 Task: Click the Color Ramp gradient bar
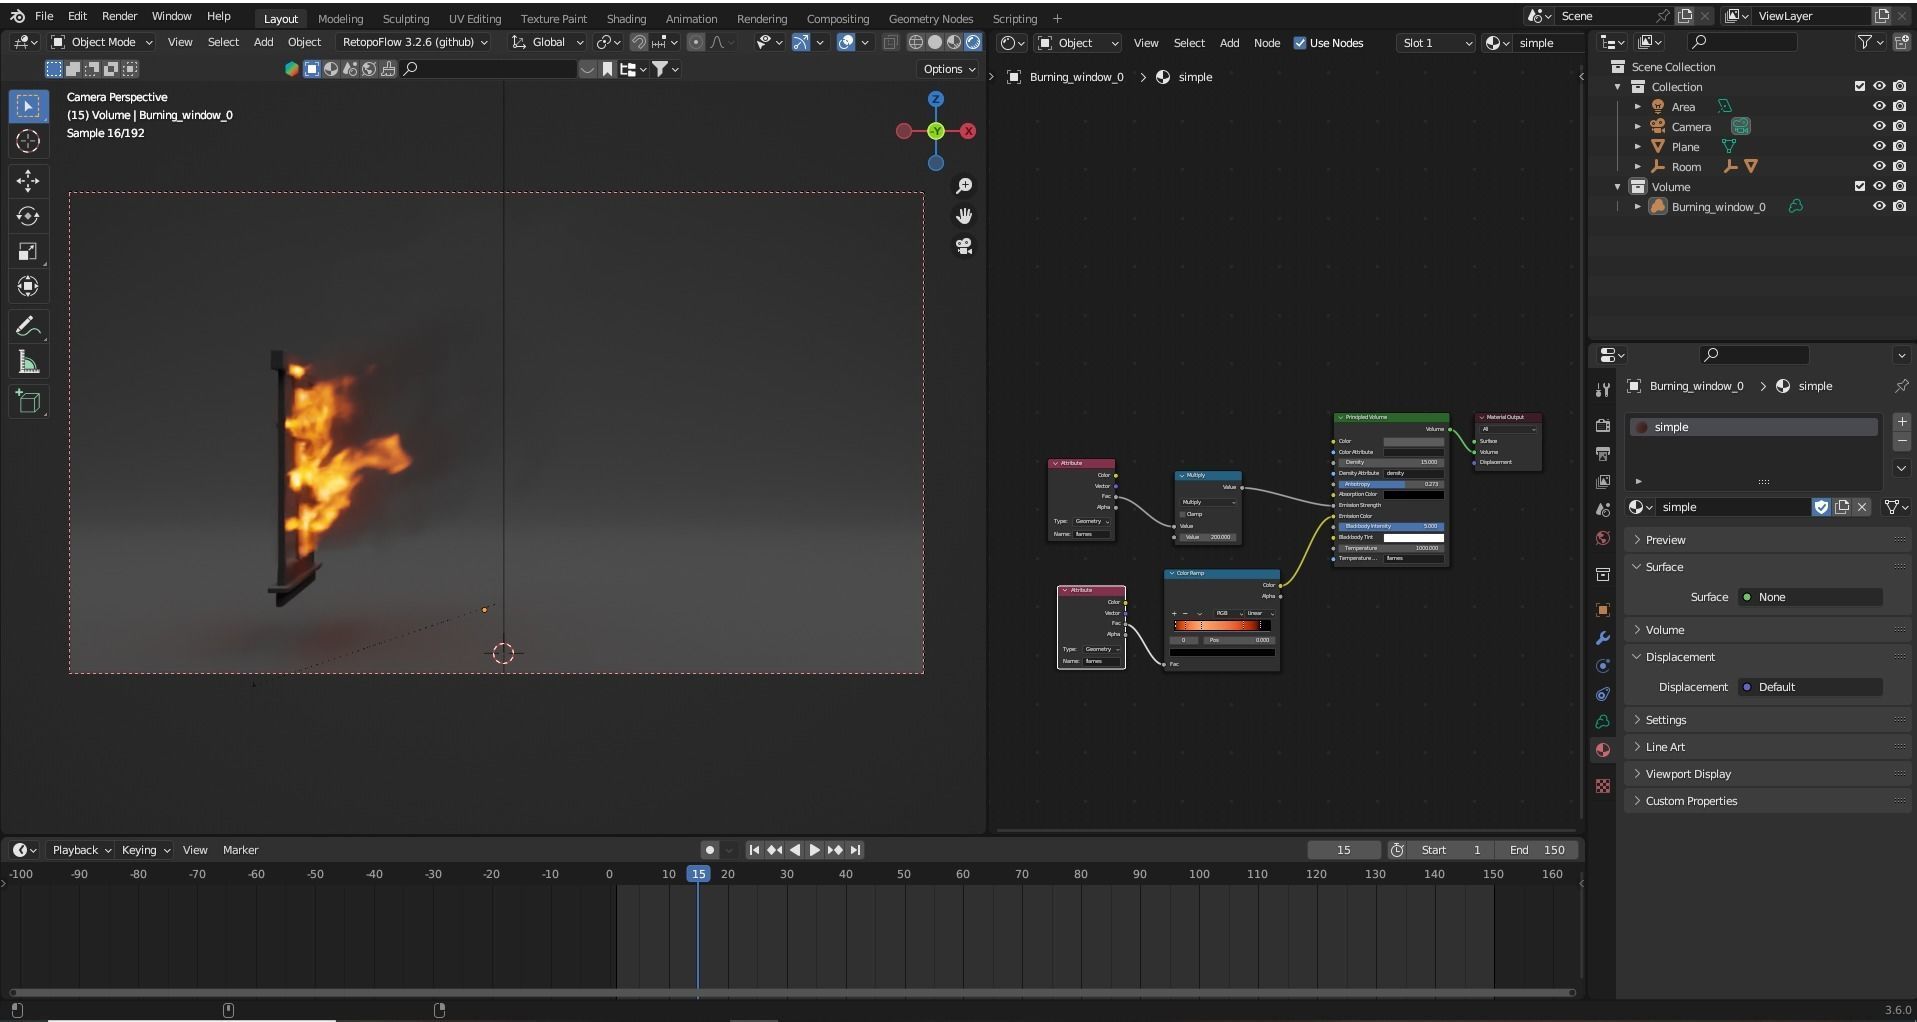(1222, 625)
